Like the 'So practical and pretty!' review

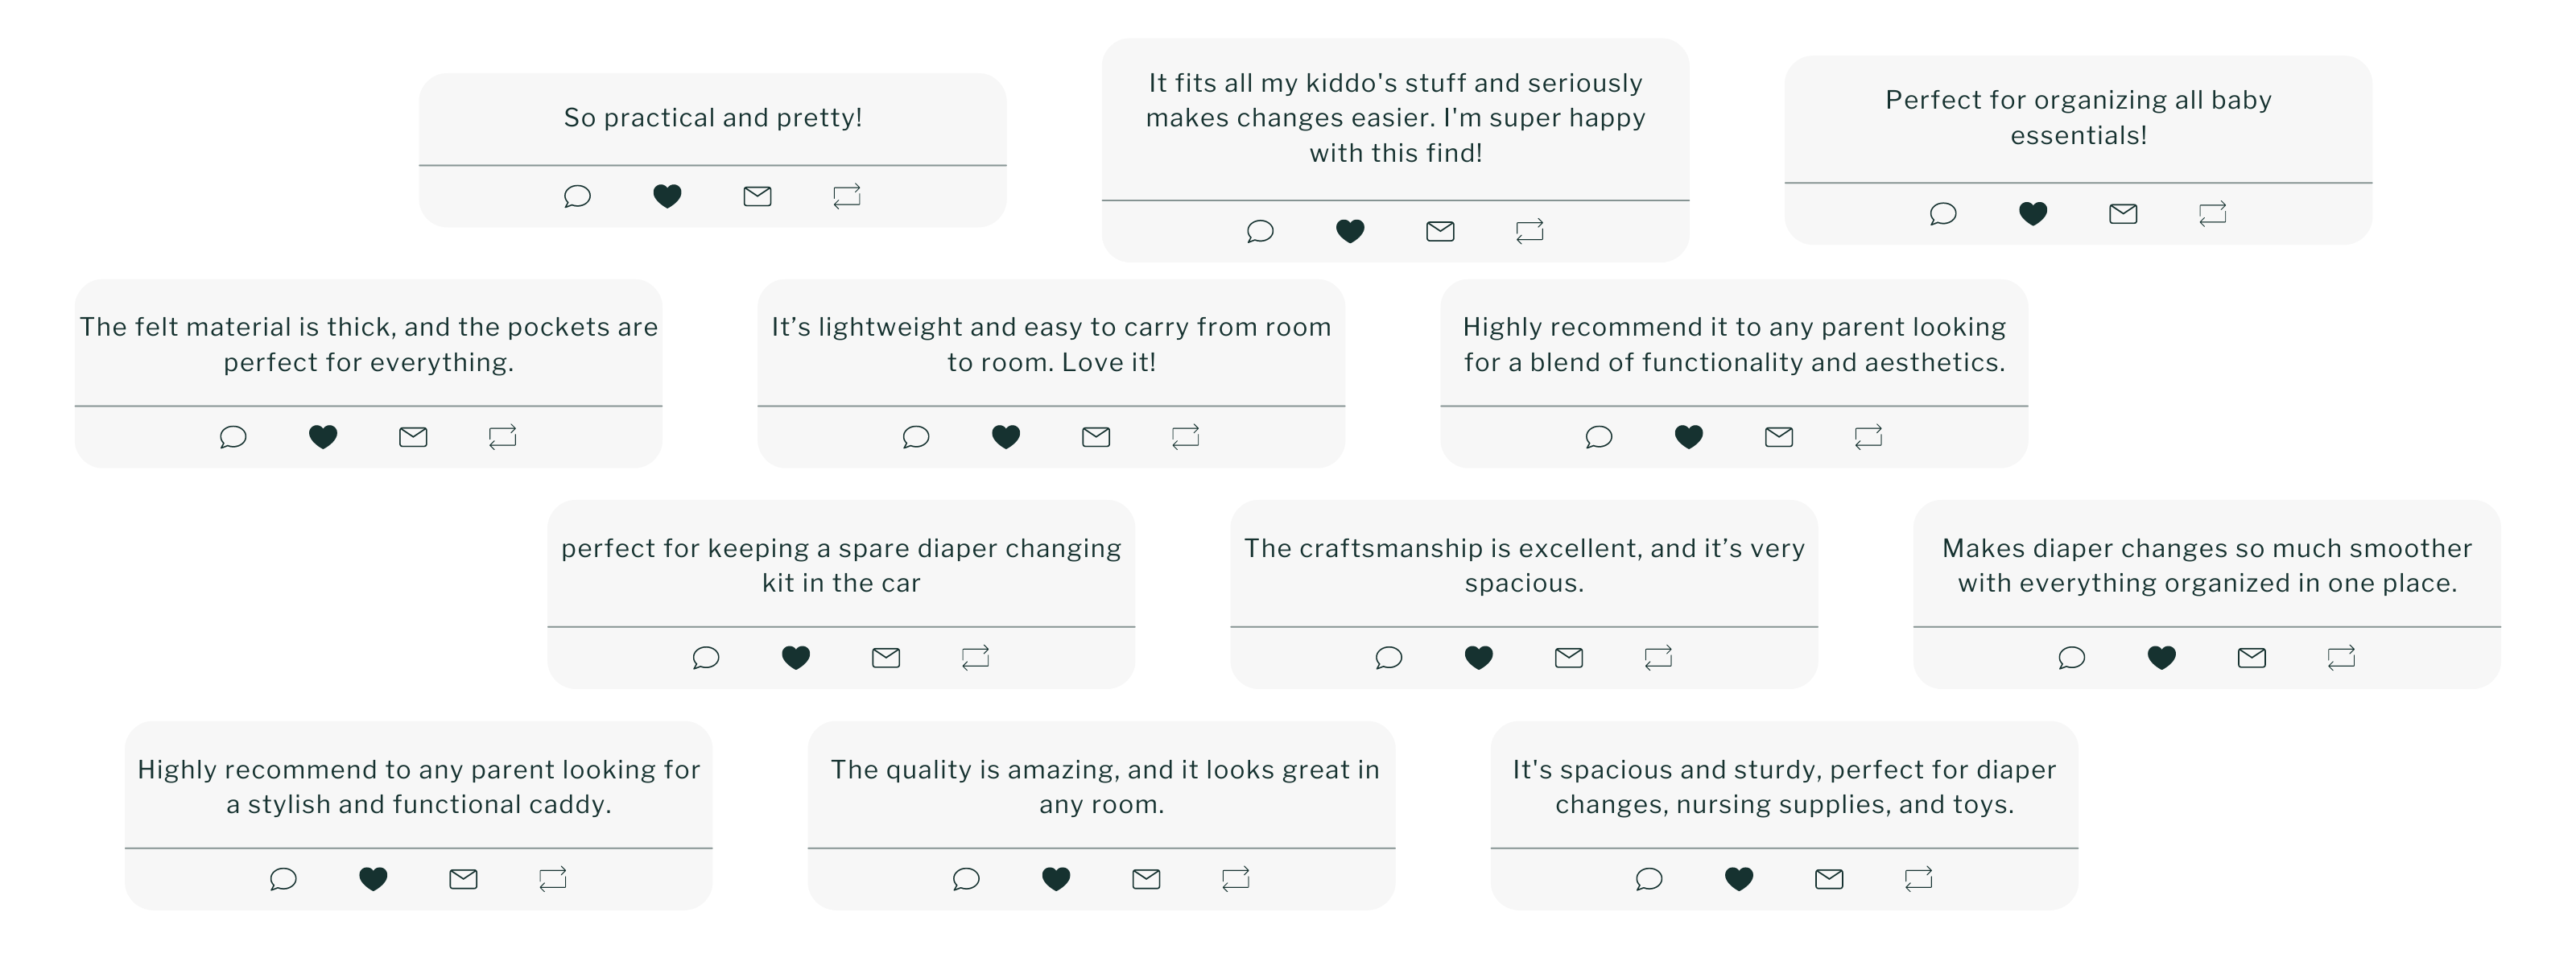pyautogui.click(x=667, y=196)
